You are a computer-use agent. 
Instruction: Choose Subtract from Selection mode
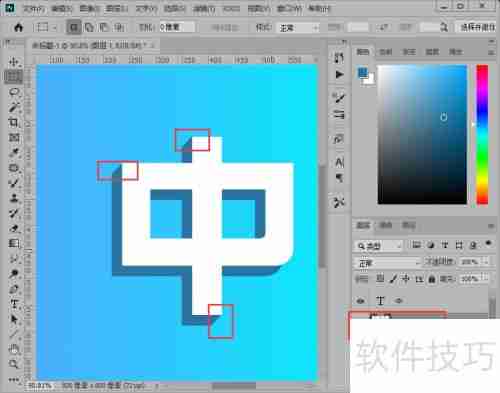coord(104,27)
